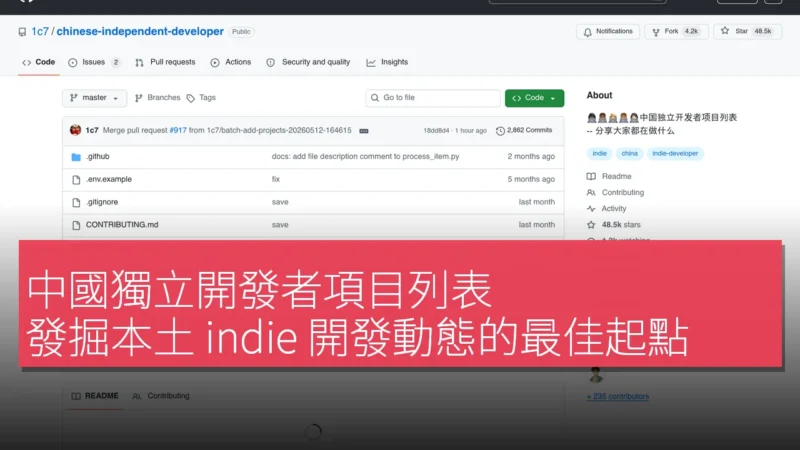Screen dimensions: 800x450
Task: Focus the Go to file search
Action: [x=433, y=98]
